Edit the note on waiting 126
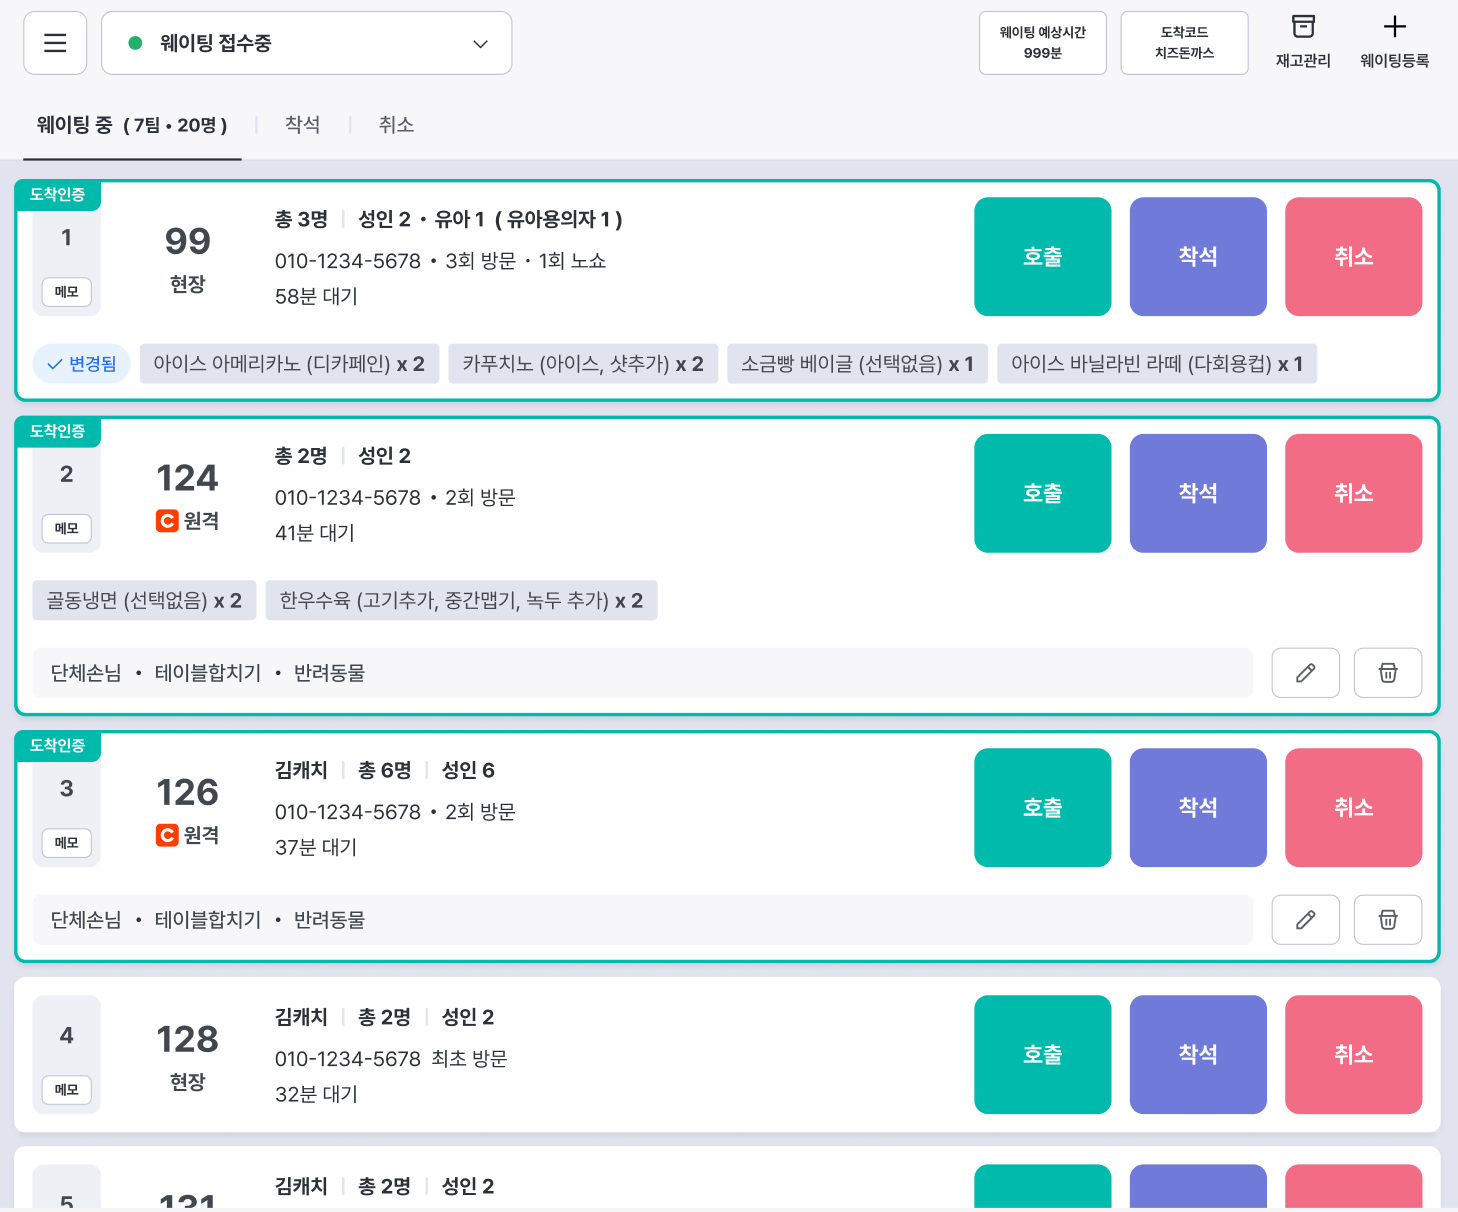The height and width of the screenshot is (1212, 1458). tap(1305, 920)
